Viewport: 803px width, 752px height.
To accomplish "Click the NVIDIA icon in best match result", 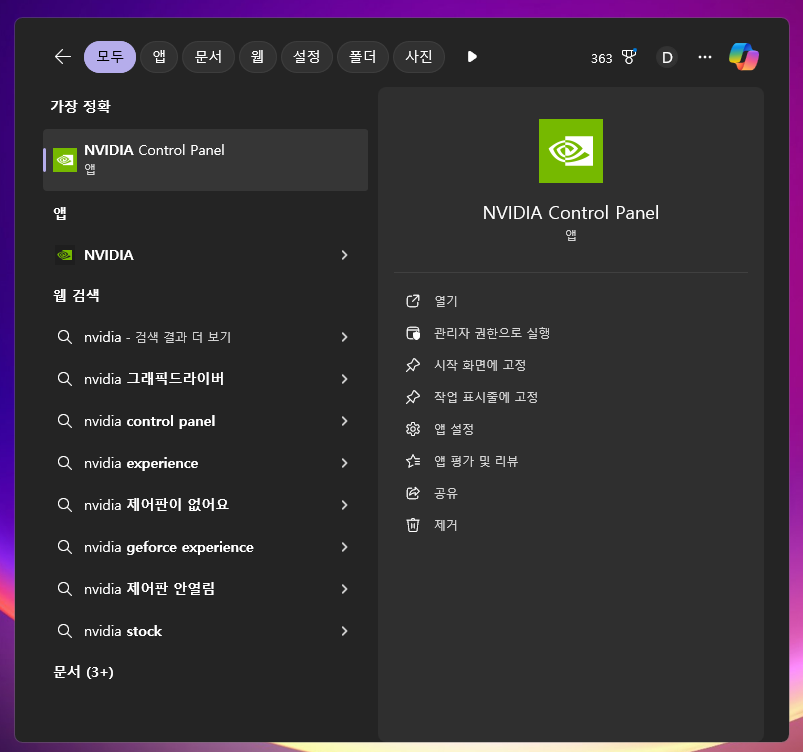I will click(65, 160).
